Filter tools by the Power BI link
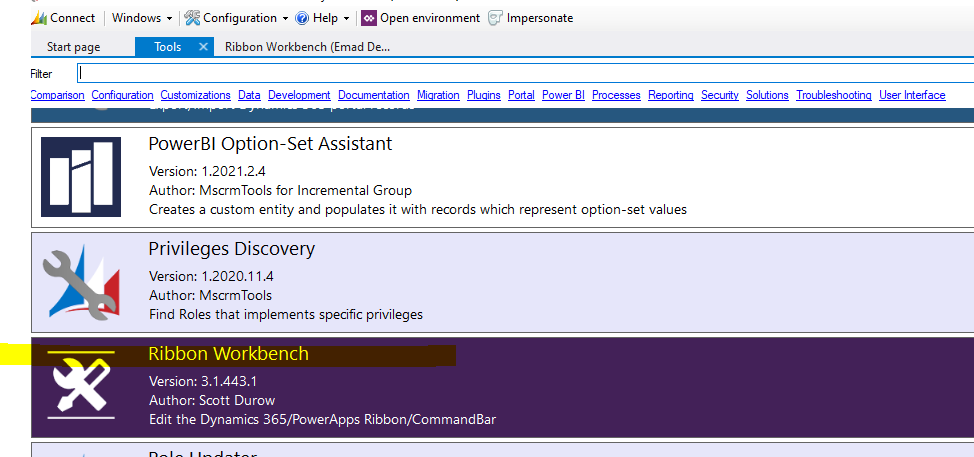974x457 pixels. point(563,95)
